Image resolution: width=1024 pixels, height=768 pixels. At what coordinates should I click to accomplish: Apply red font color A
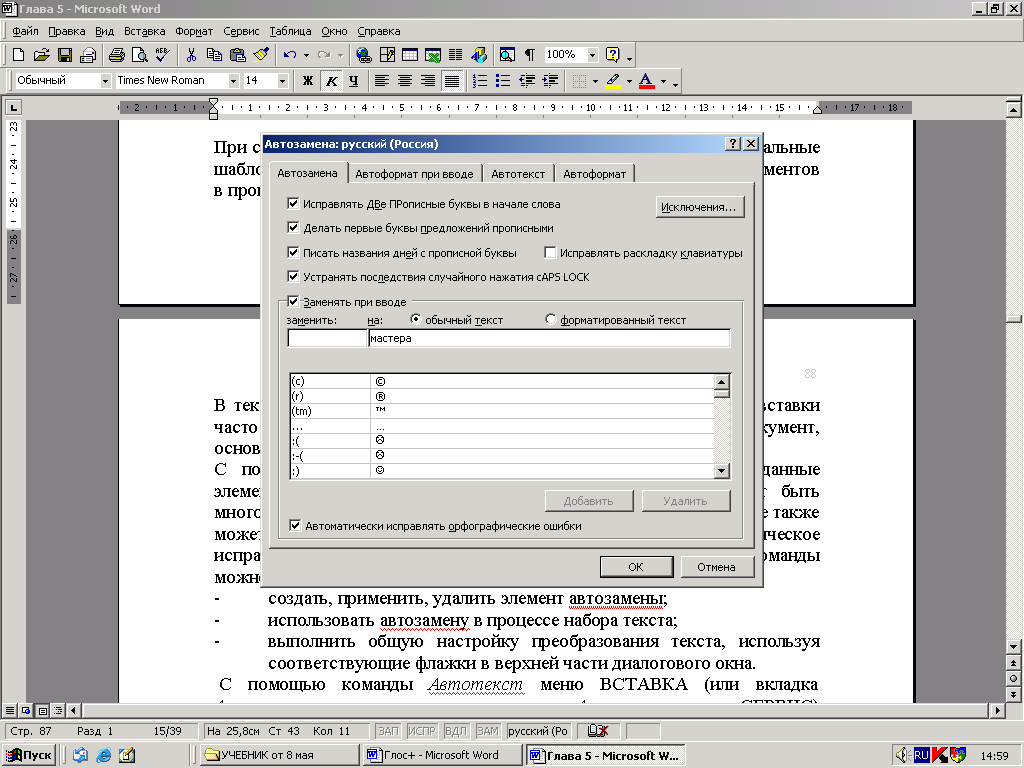647,81
